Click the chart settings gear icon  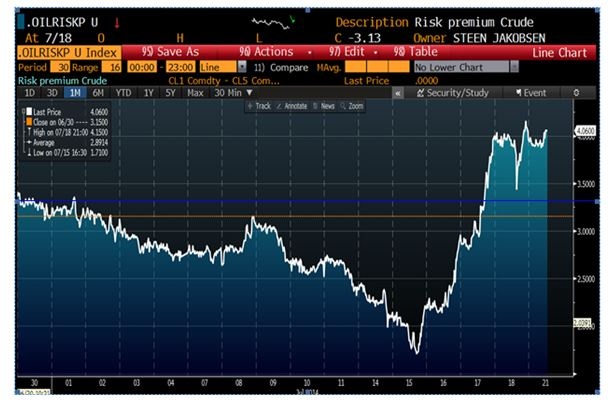pyautogui.click(x=576, y=92)
